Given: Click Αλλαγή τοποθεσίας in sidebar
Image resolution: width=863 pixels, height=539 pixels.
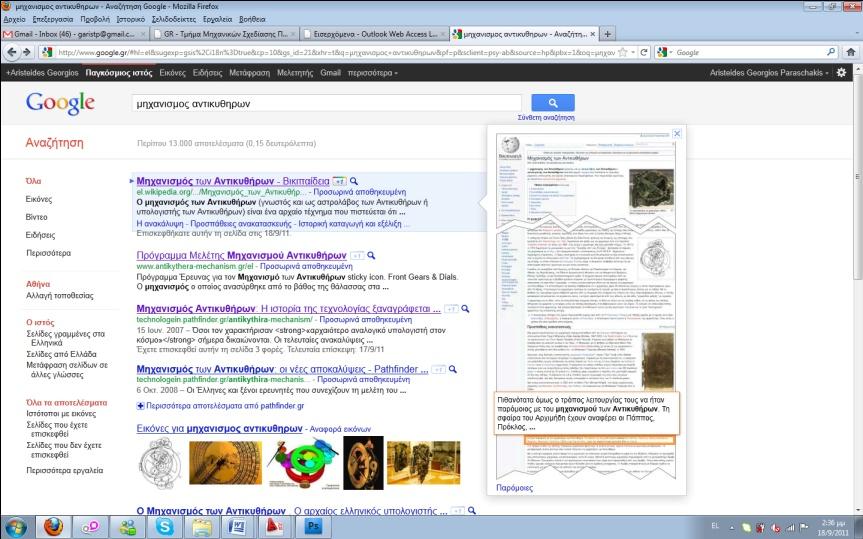Looking at the screenshot, I should click(60, 296).
